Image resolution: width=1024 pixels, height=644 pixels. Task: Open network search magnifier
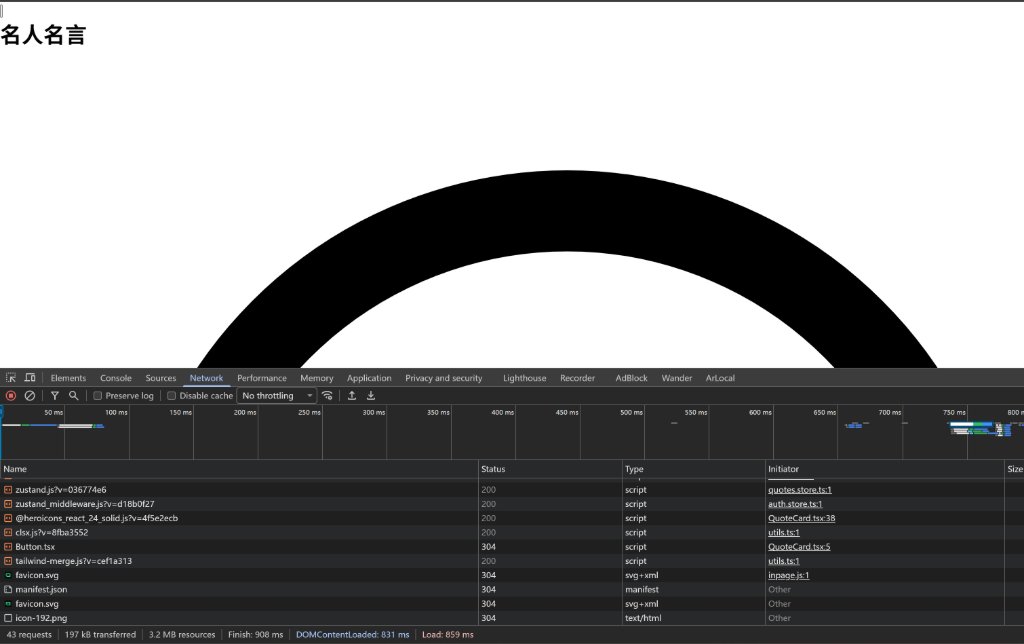[x=74, y=396]
